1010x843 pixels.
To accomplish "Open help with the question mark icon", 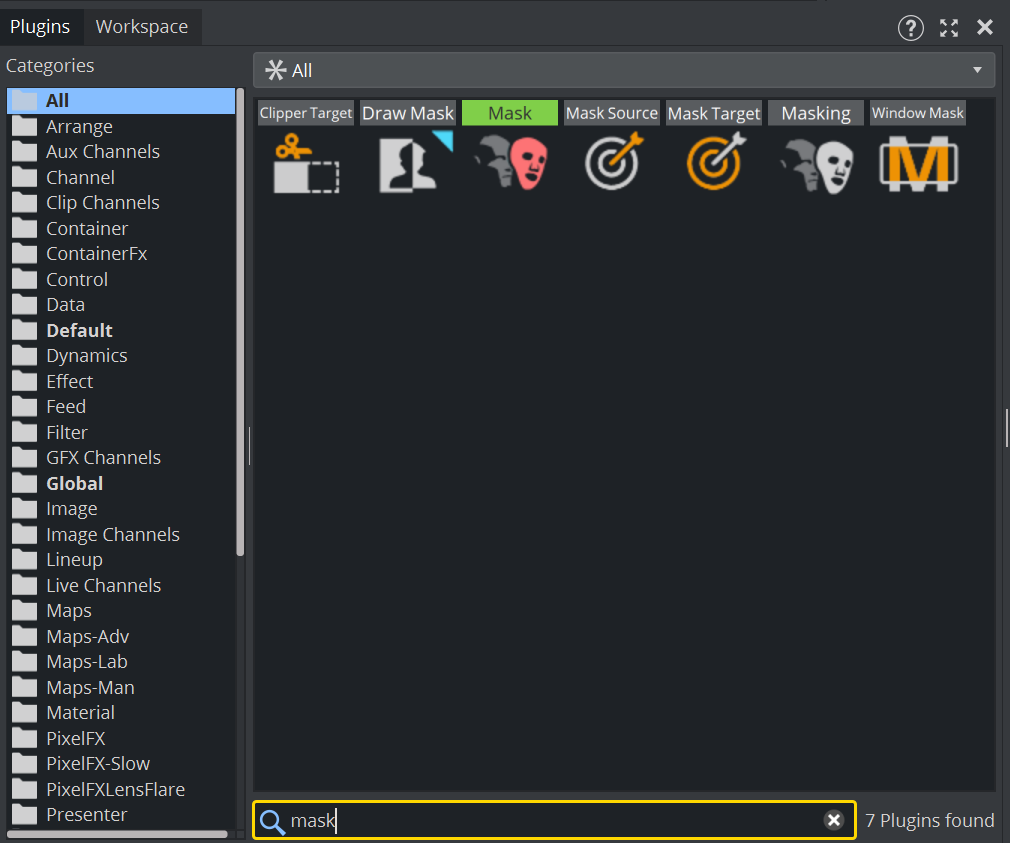I will tap(910, 28).
